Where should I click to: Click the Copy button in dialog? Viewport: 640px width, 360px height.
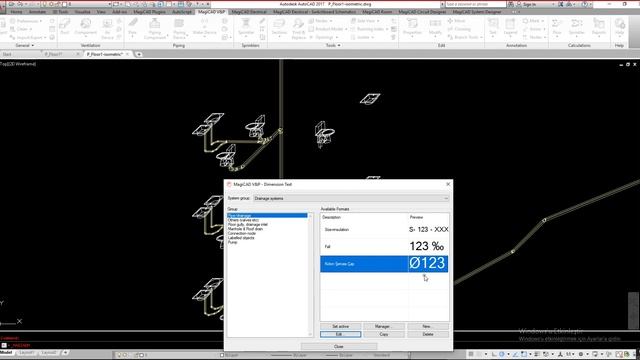click(384, 334)
